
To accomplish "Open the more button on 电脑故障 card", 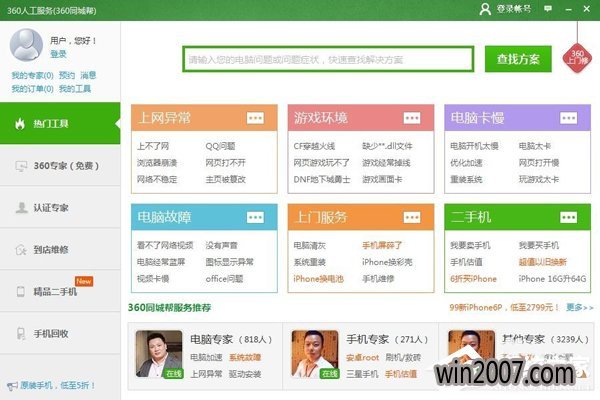I will 255,217.
